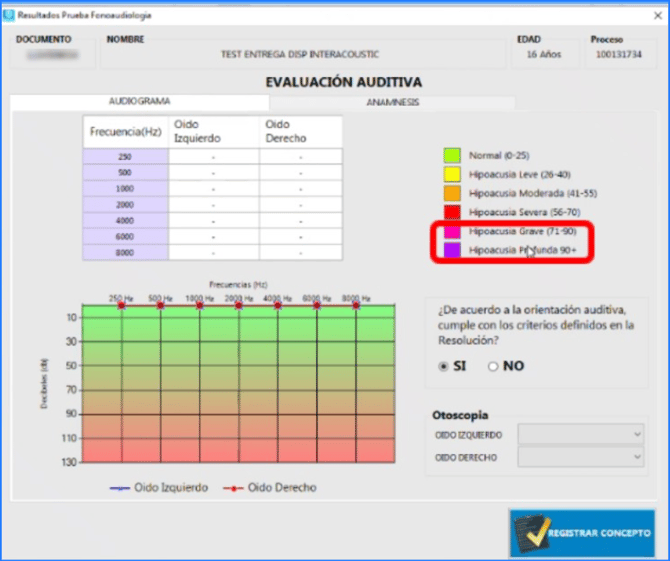Viewport: 670px width, 561px height.
Task: Select the SI radio button
Action: (x=444, y=367)
